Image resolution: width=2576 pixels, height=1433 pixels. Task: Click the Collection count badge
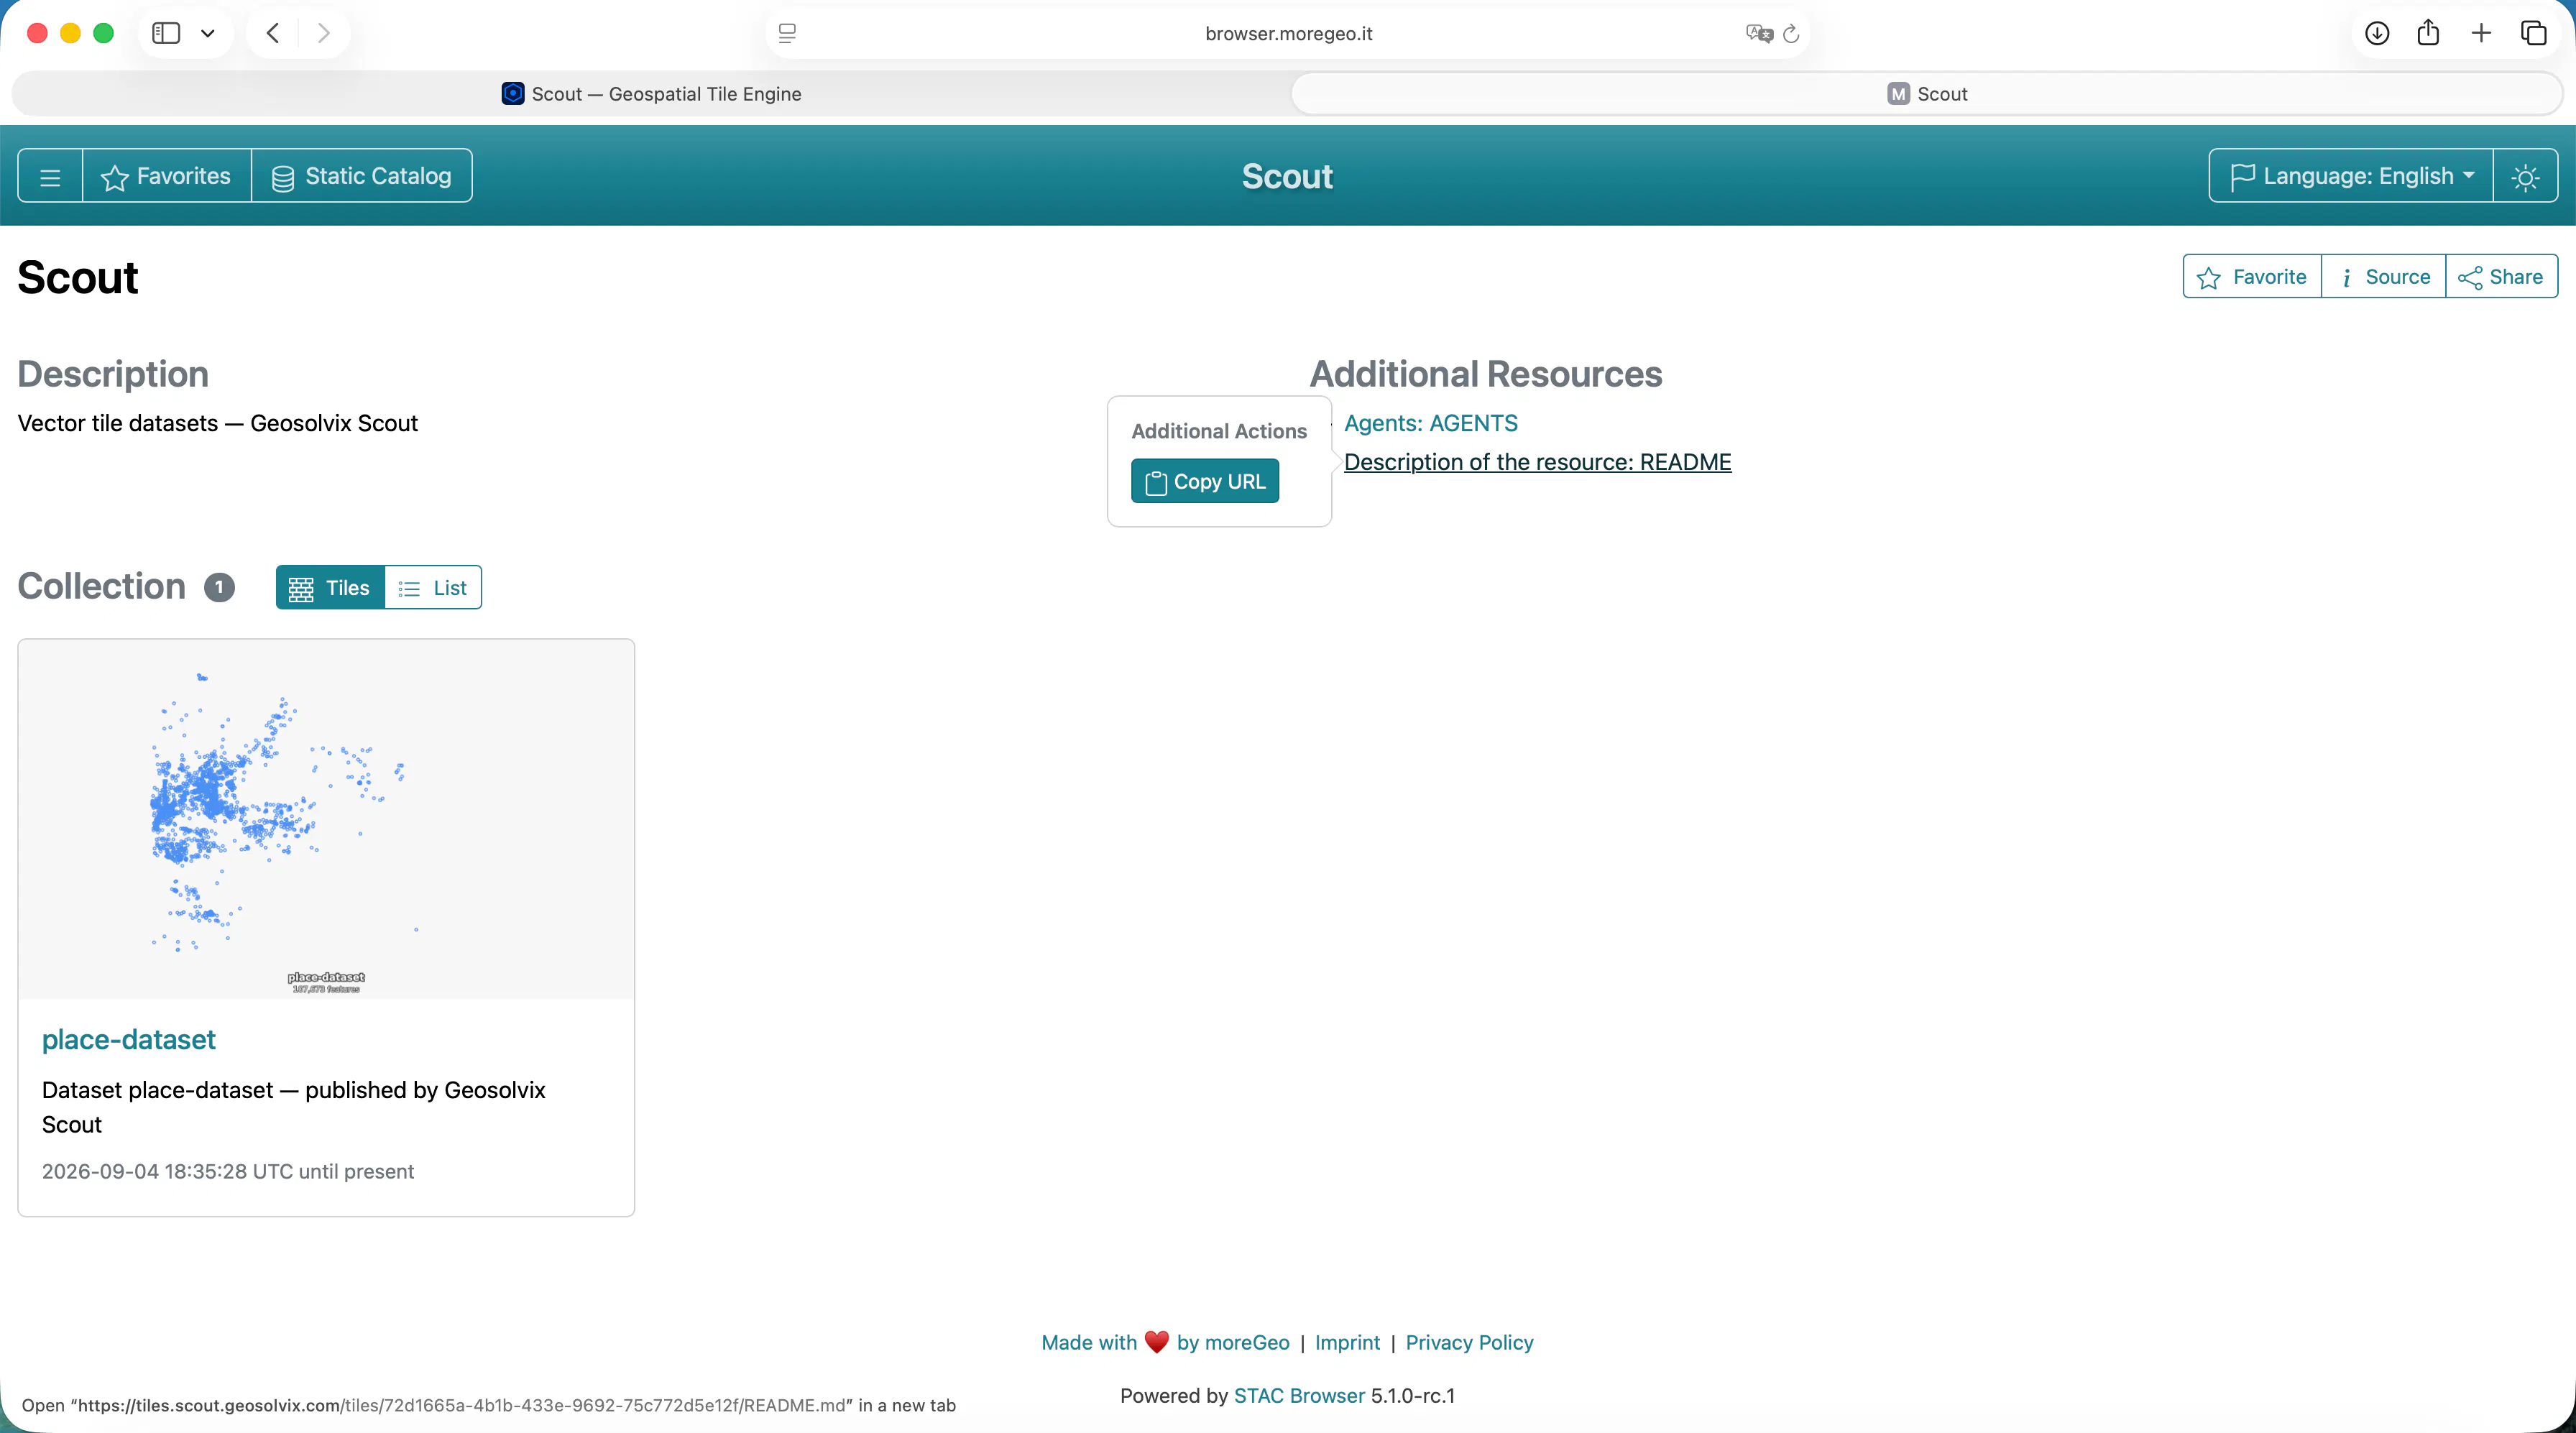pos(219,587)
